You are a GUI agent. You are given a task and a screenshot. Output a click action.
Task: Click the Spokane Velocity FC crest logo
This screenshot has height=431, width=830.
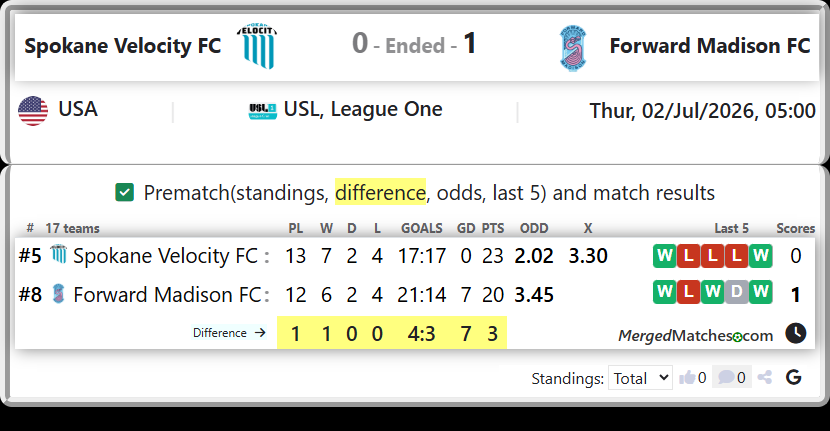click(258, 46)
